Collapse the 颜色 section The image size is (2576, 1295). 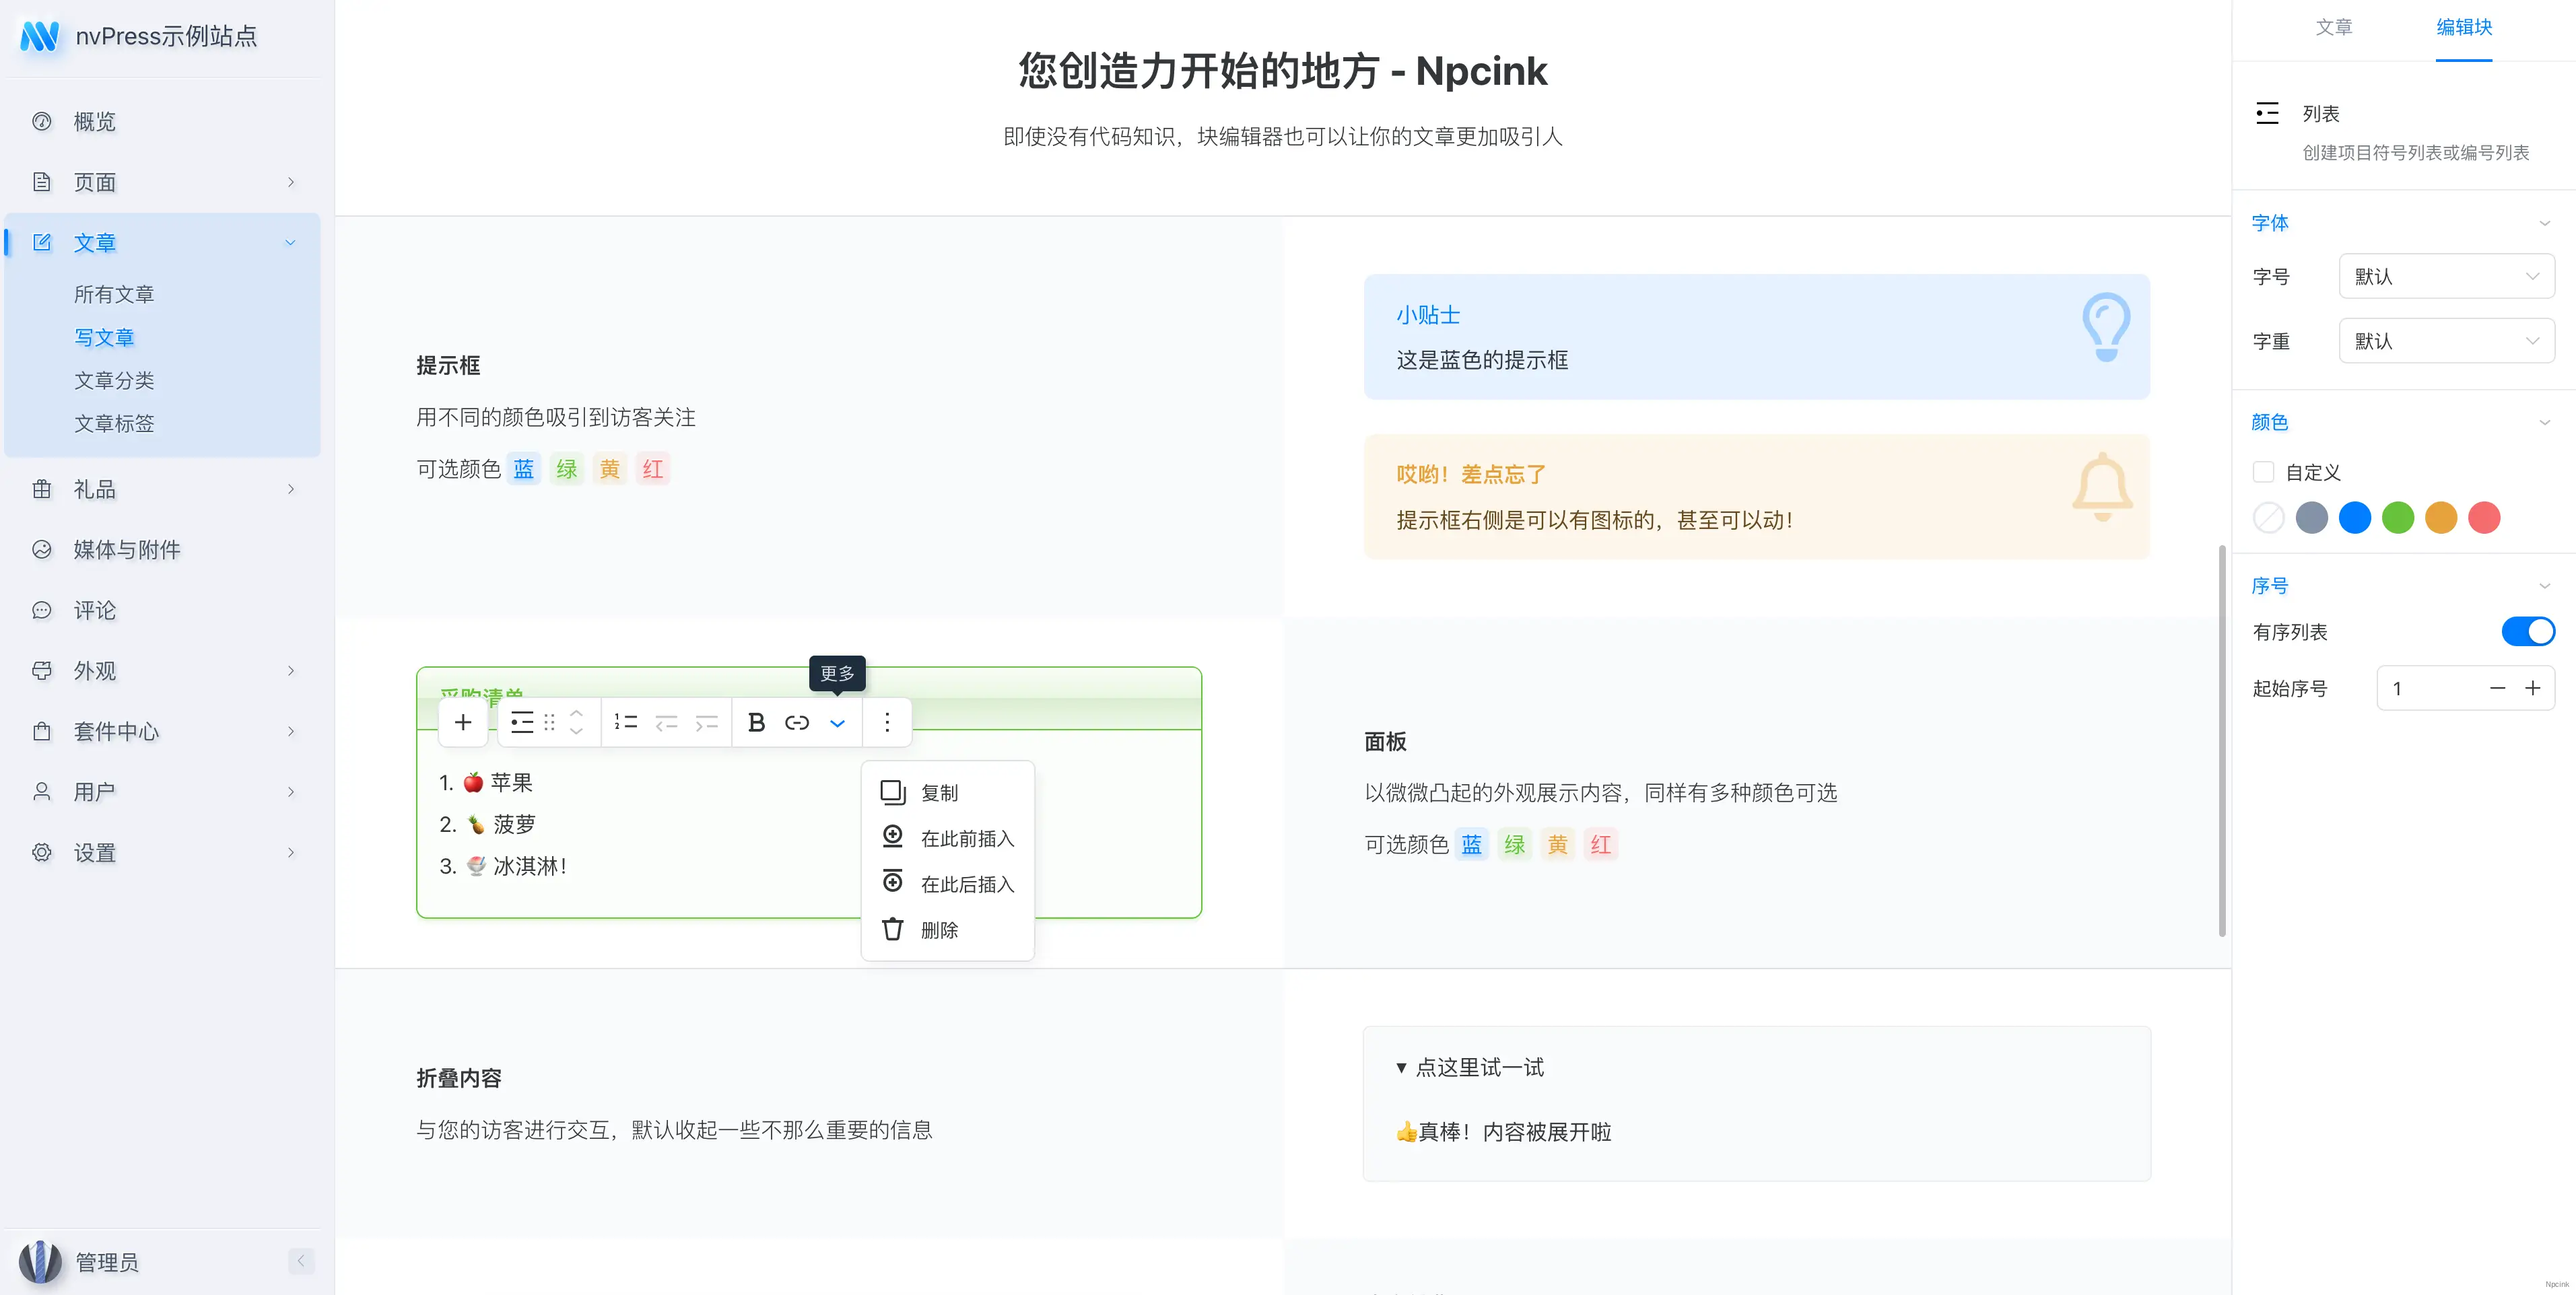click(x=2545, y=422)
